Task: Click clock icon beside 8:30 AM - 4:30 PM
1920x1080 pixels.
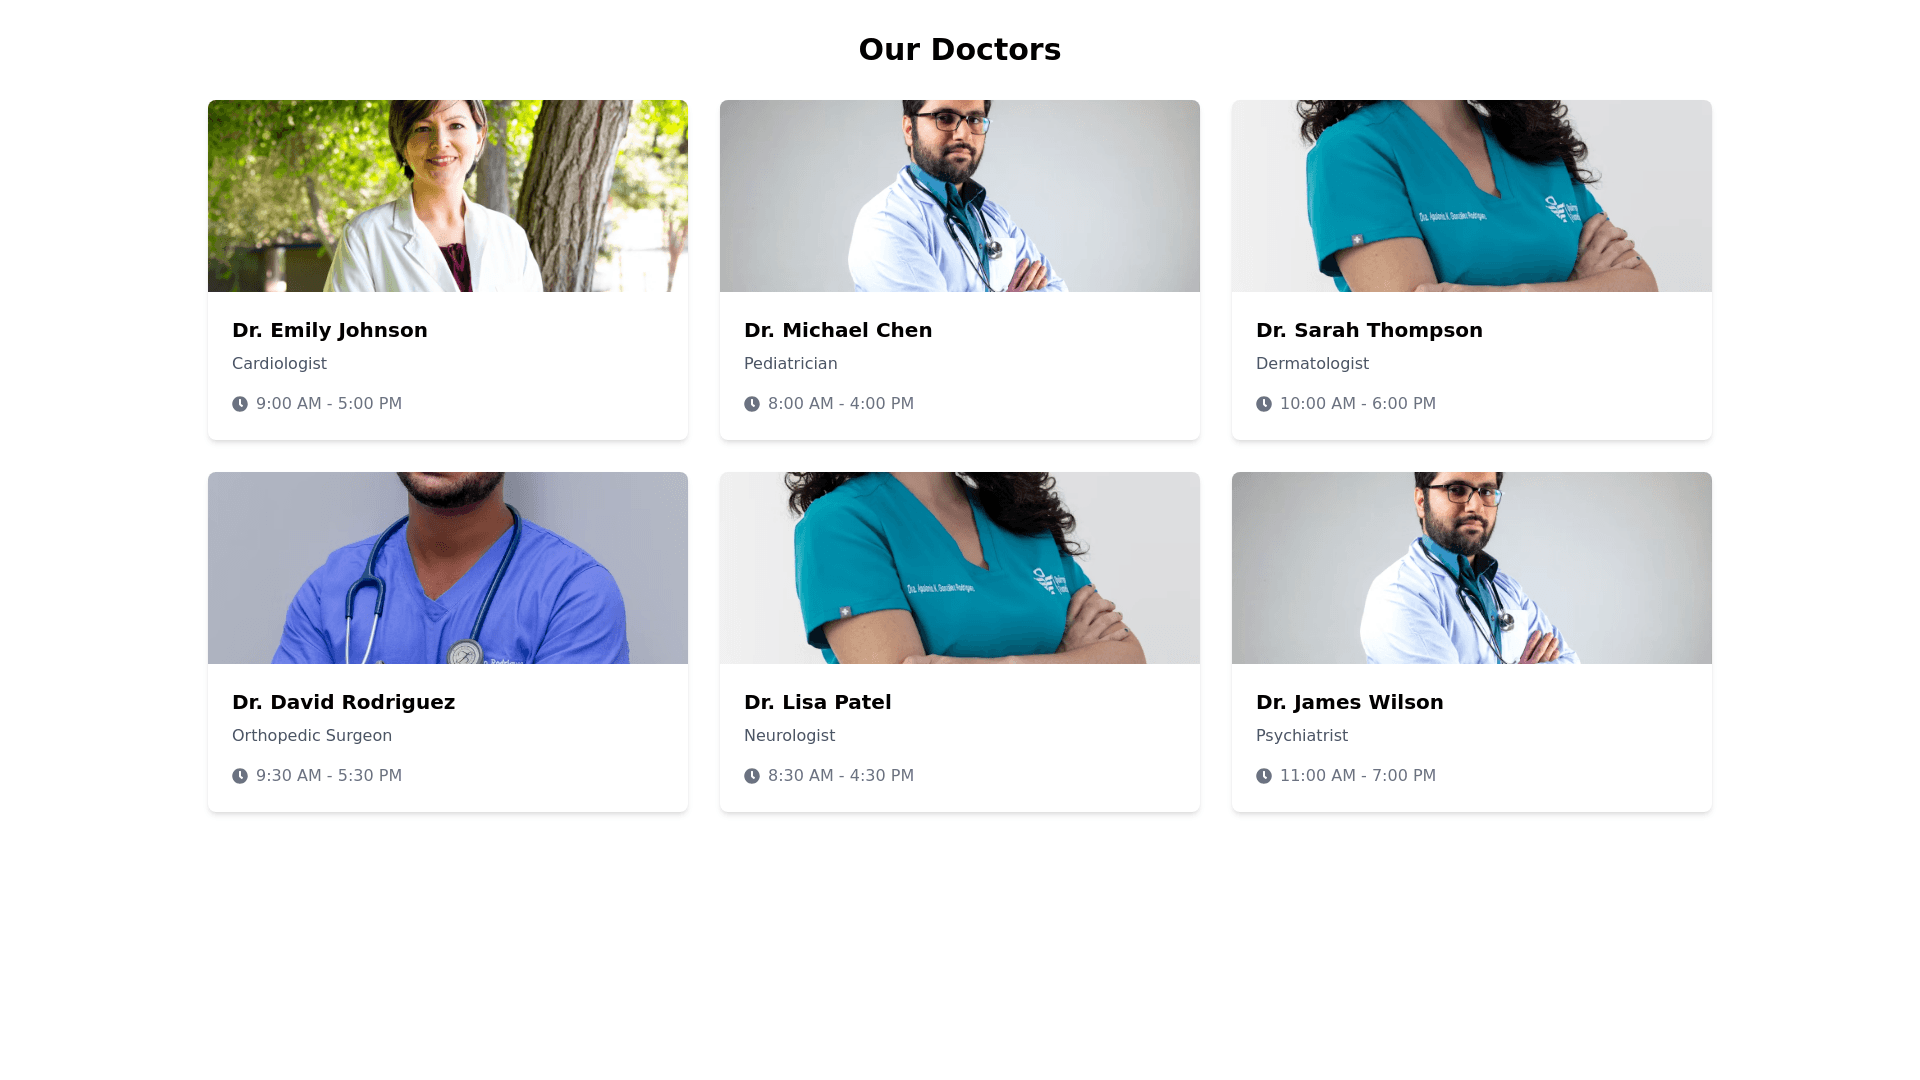Action: [x=752, y=776]
